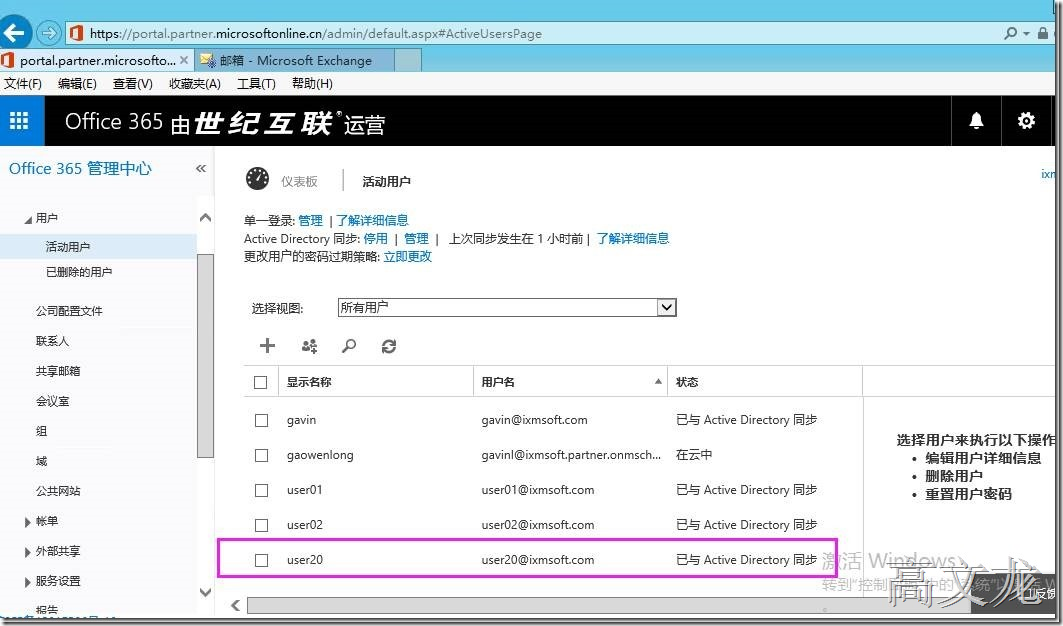Screen dimensions: 1063x626
Task: Click the sidebar scrollbar up arrow
Action: pos(205,218)
